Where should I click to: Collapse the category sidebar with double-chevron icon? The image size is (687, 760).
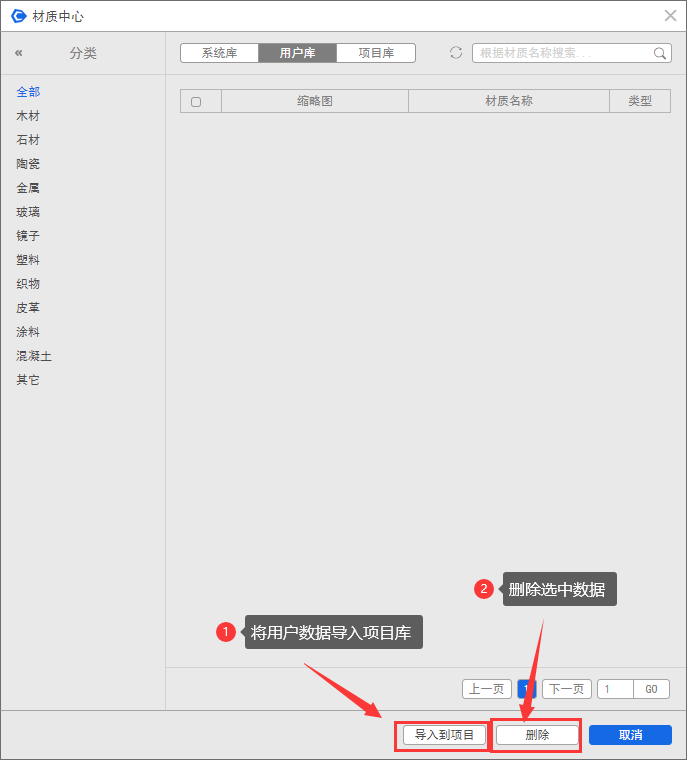point(19,53)
